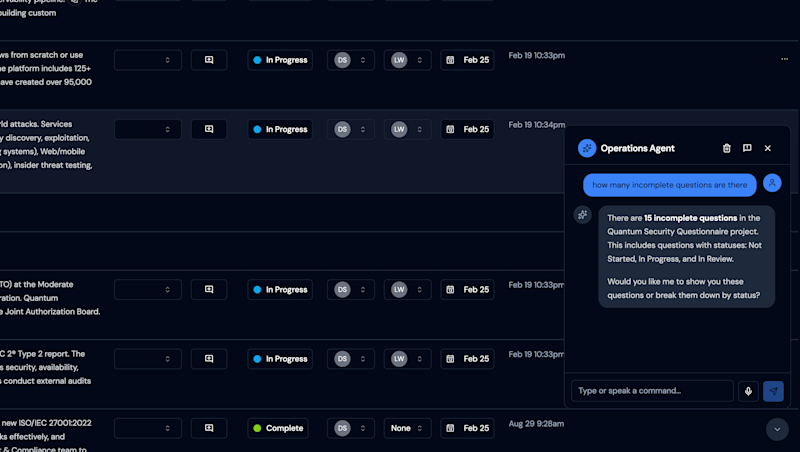This screenshot has width=800, height=452.
Task: Click the 'Feb 19 10:34pm' timestamp
Action: click(x=537, y=125)
